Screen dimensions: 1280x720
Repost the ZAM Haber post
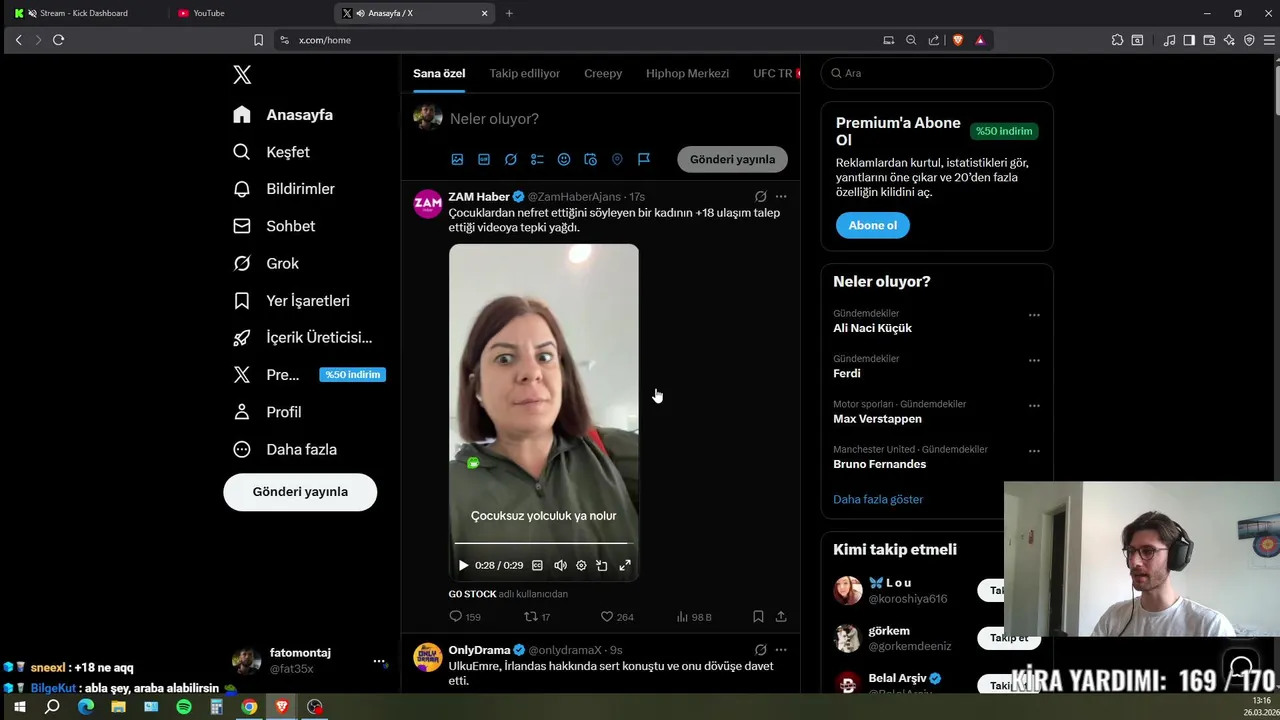(538, 617)
